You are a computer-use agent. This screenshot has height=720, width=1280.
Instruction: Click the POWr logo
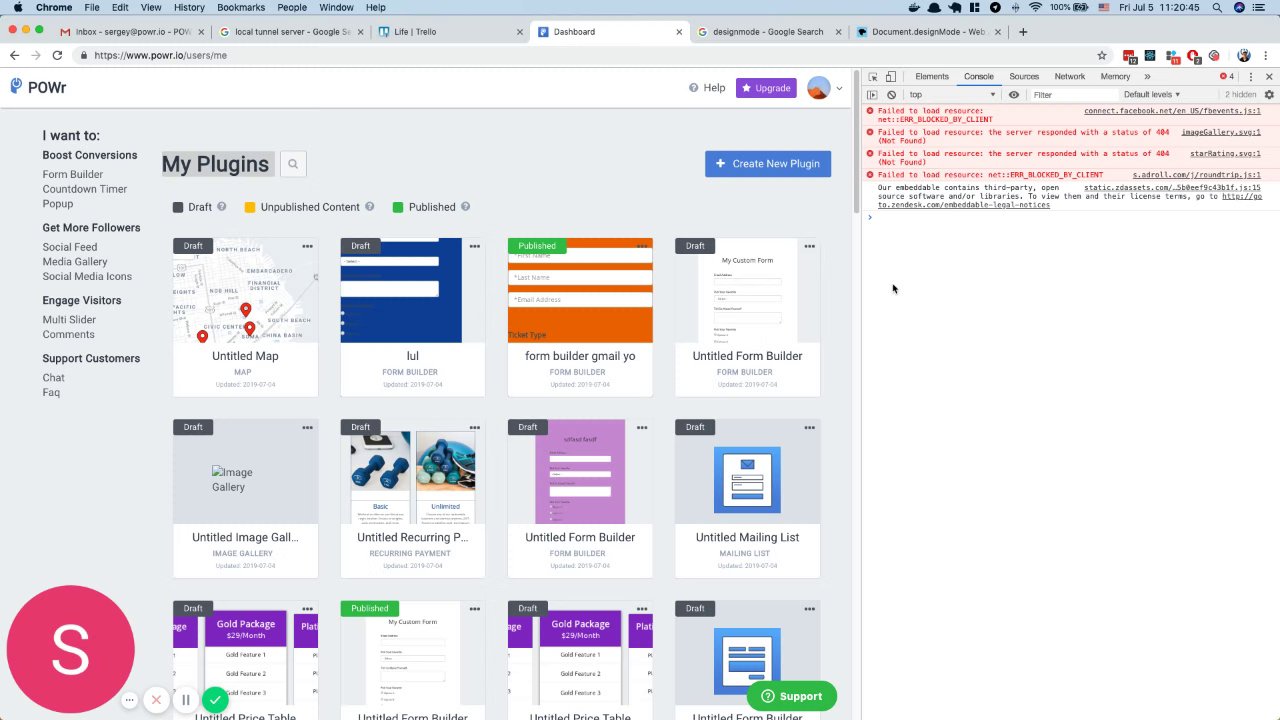(x=38, y=88)
